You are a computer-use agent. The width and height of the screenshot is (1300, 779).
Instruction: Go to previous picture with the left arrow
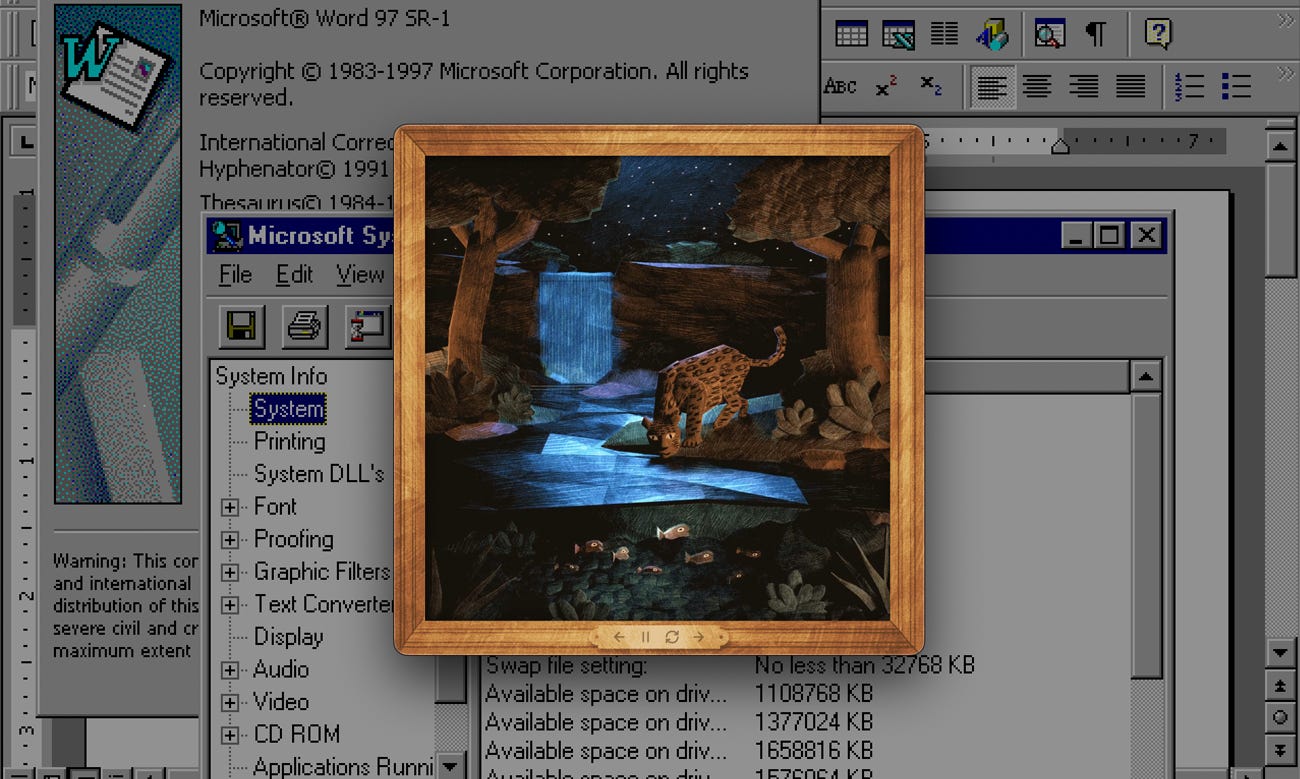tap(619, 637)
